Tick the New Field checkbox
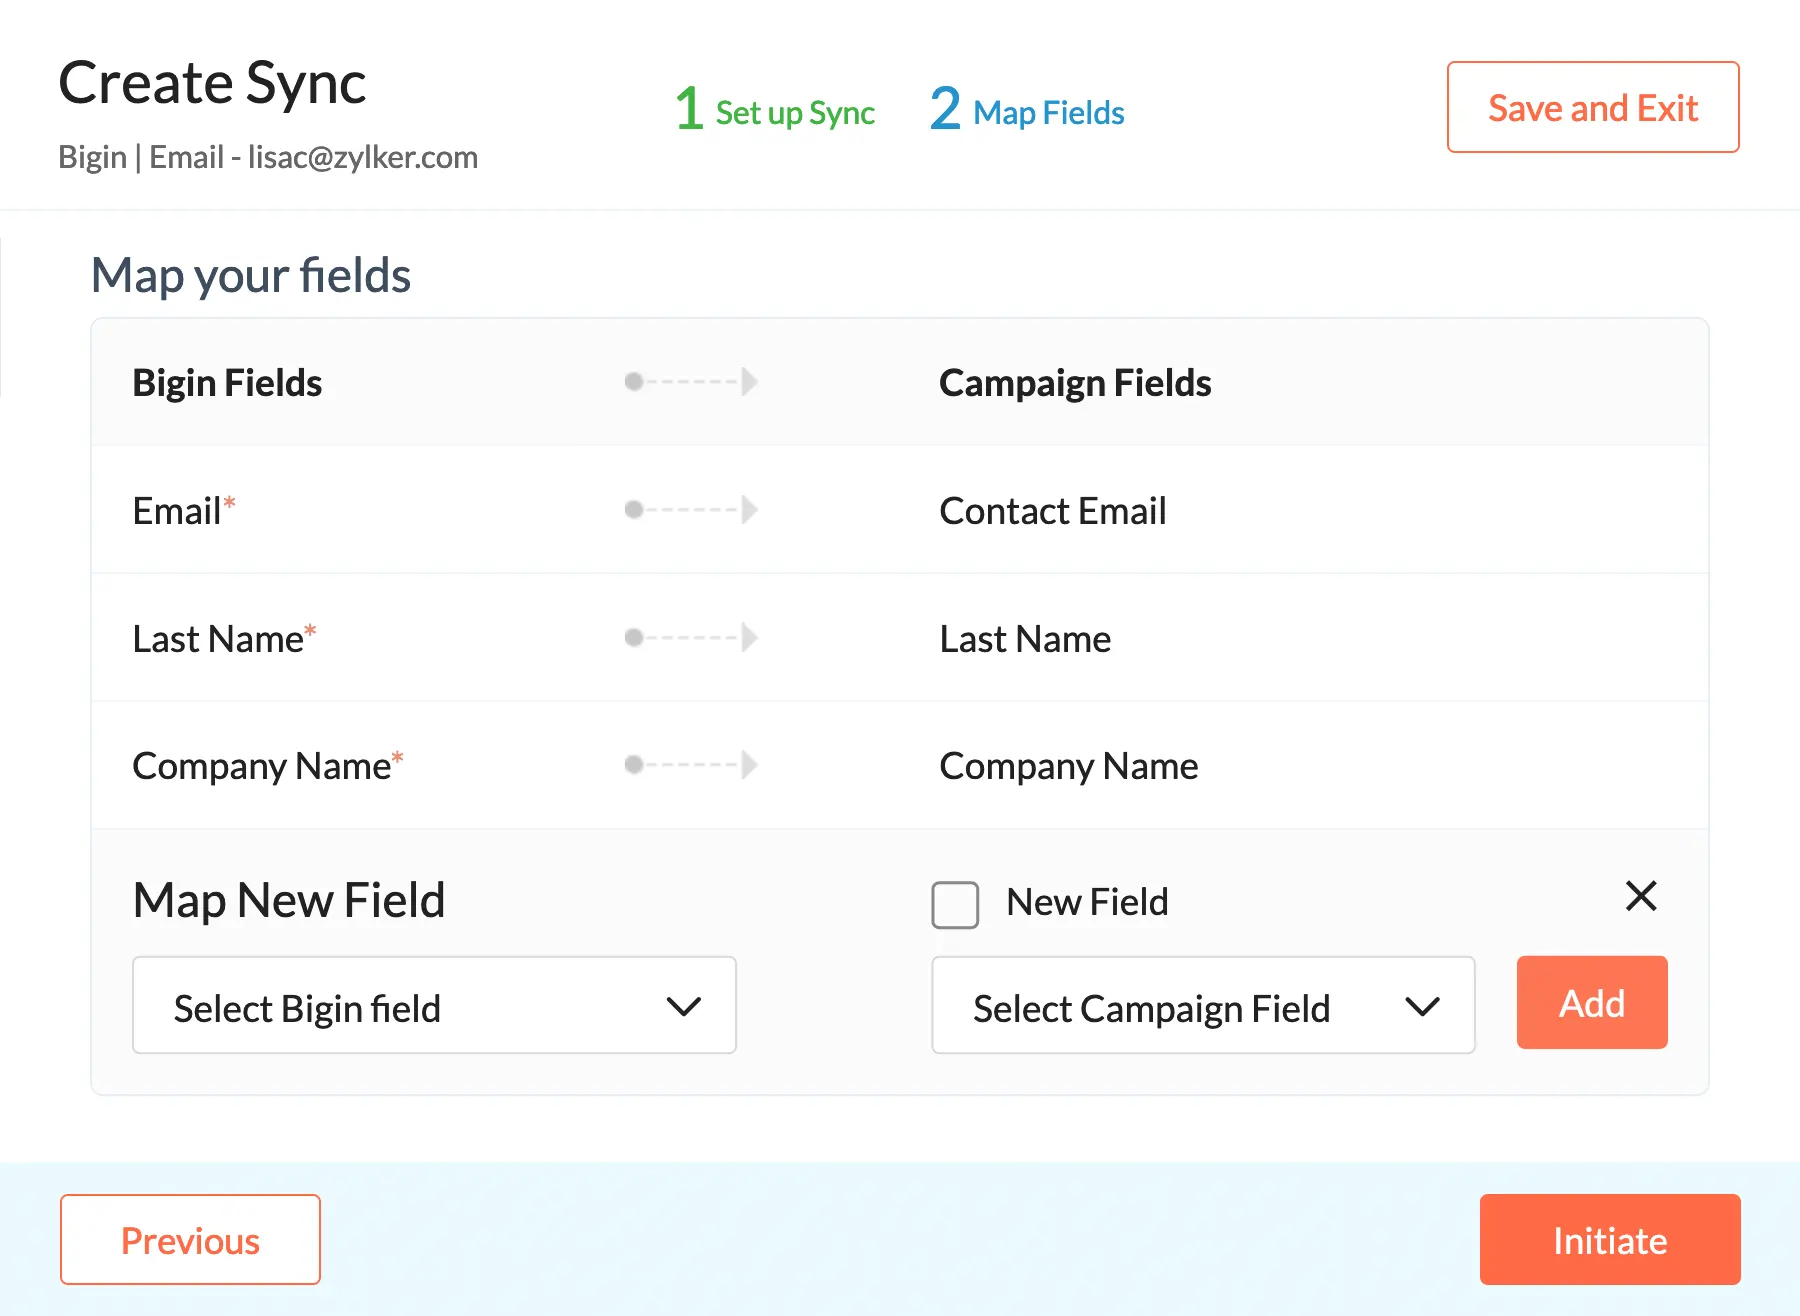 (955, 905)
